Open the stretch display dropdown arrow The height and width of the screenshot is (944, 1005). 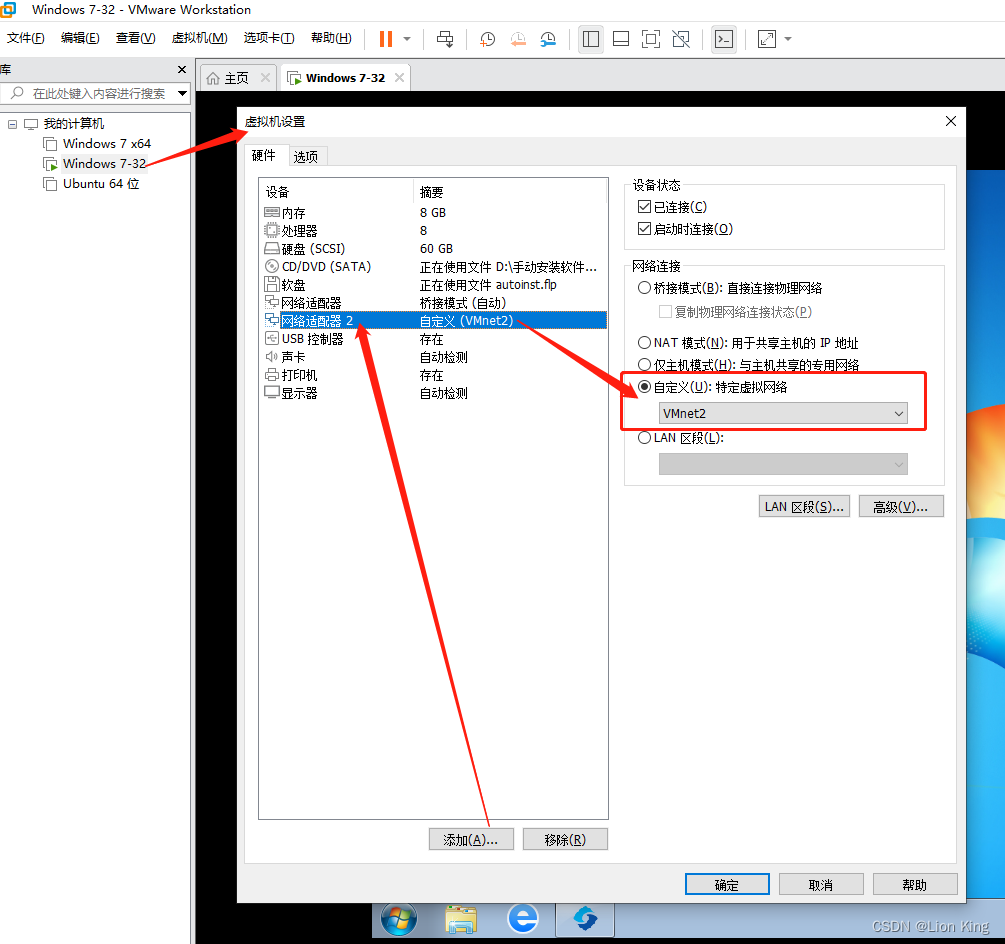(788, 39)
